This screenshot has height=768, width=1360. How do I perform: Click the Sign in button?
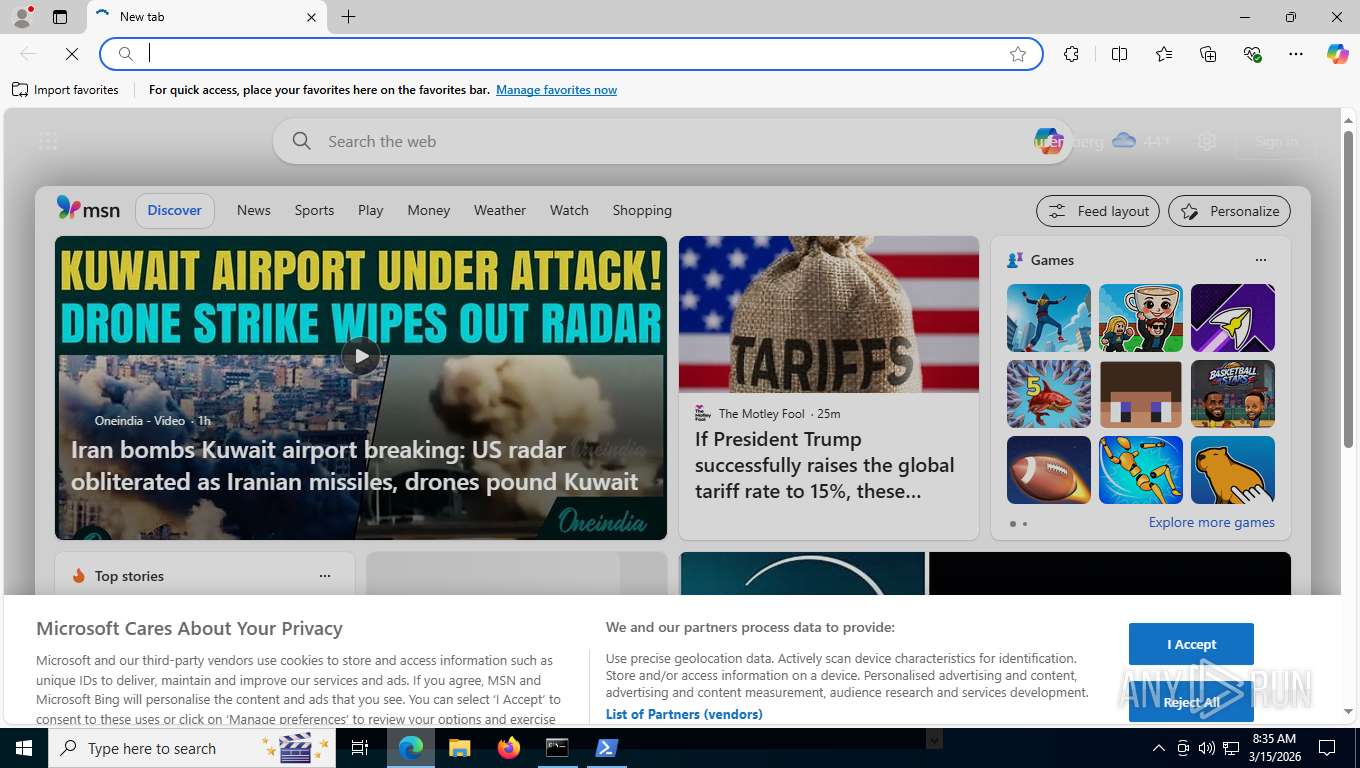tap(1276, 141)
